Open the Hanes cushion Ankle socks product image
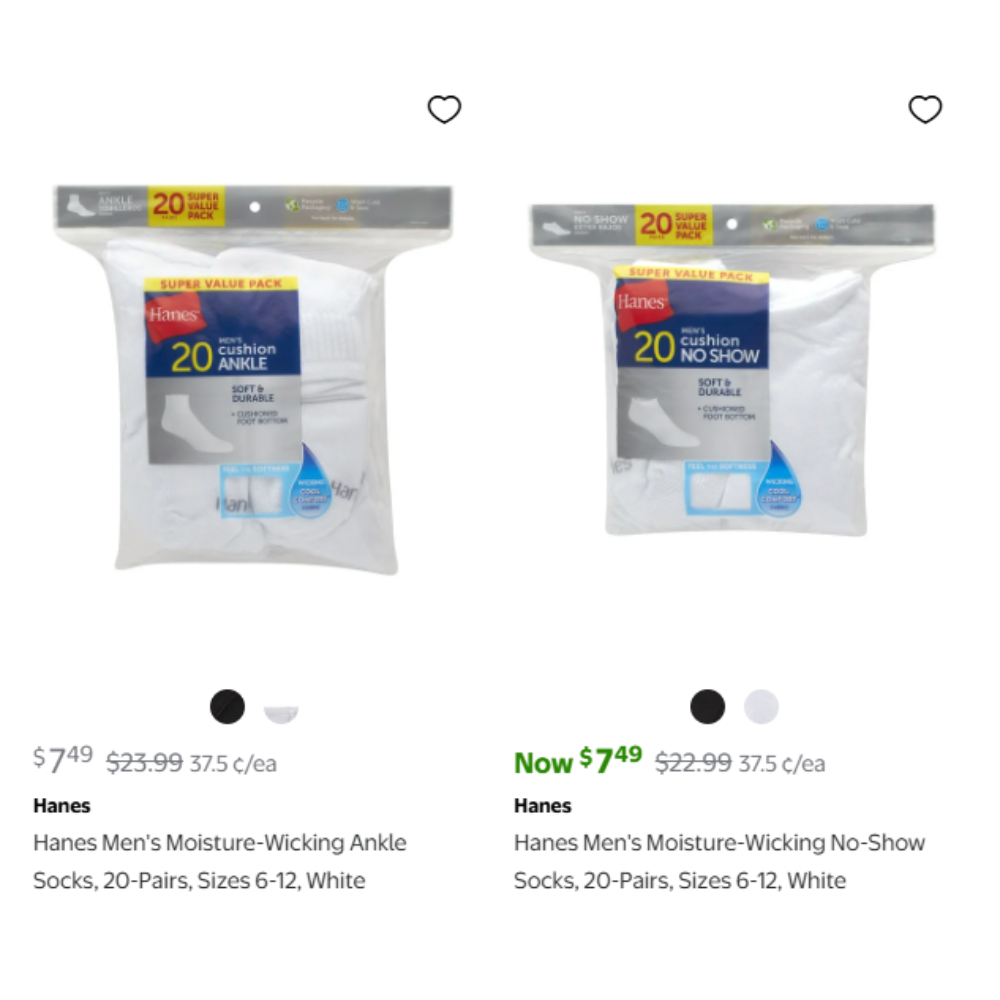This screenshot has height=1000, width=1000. click(253, 379)
